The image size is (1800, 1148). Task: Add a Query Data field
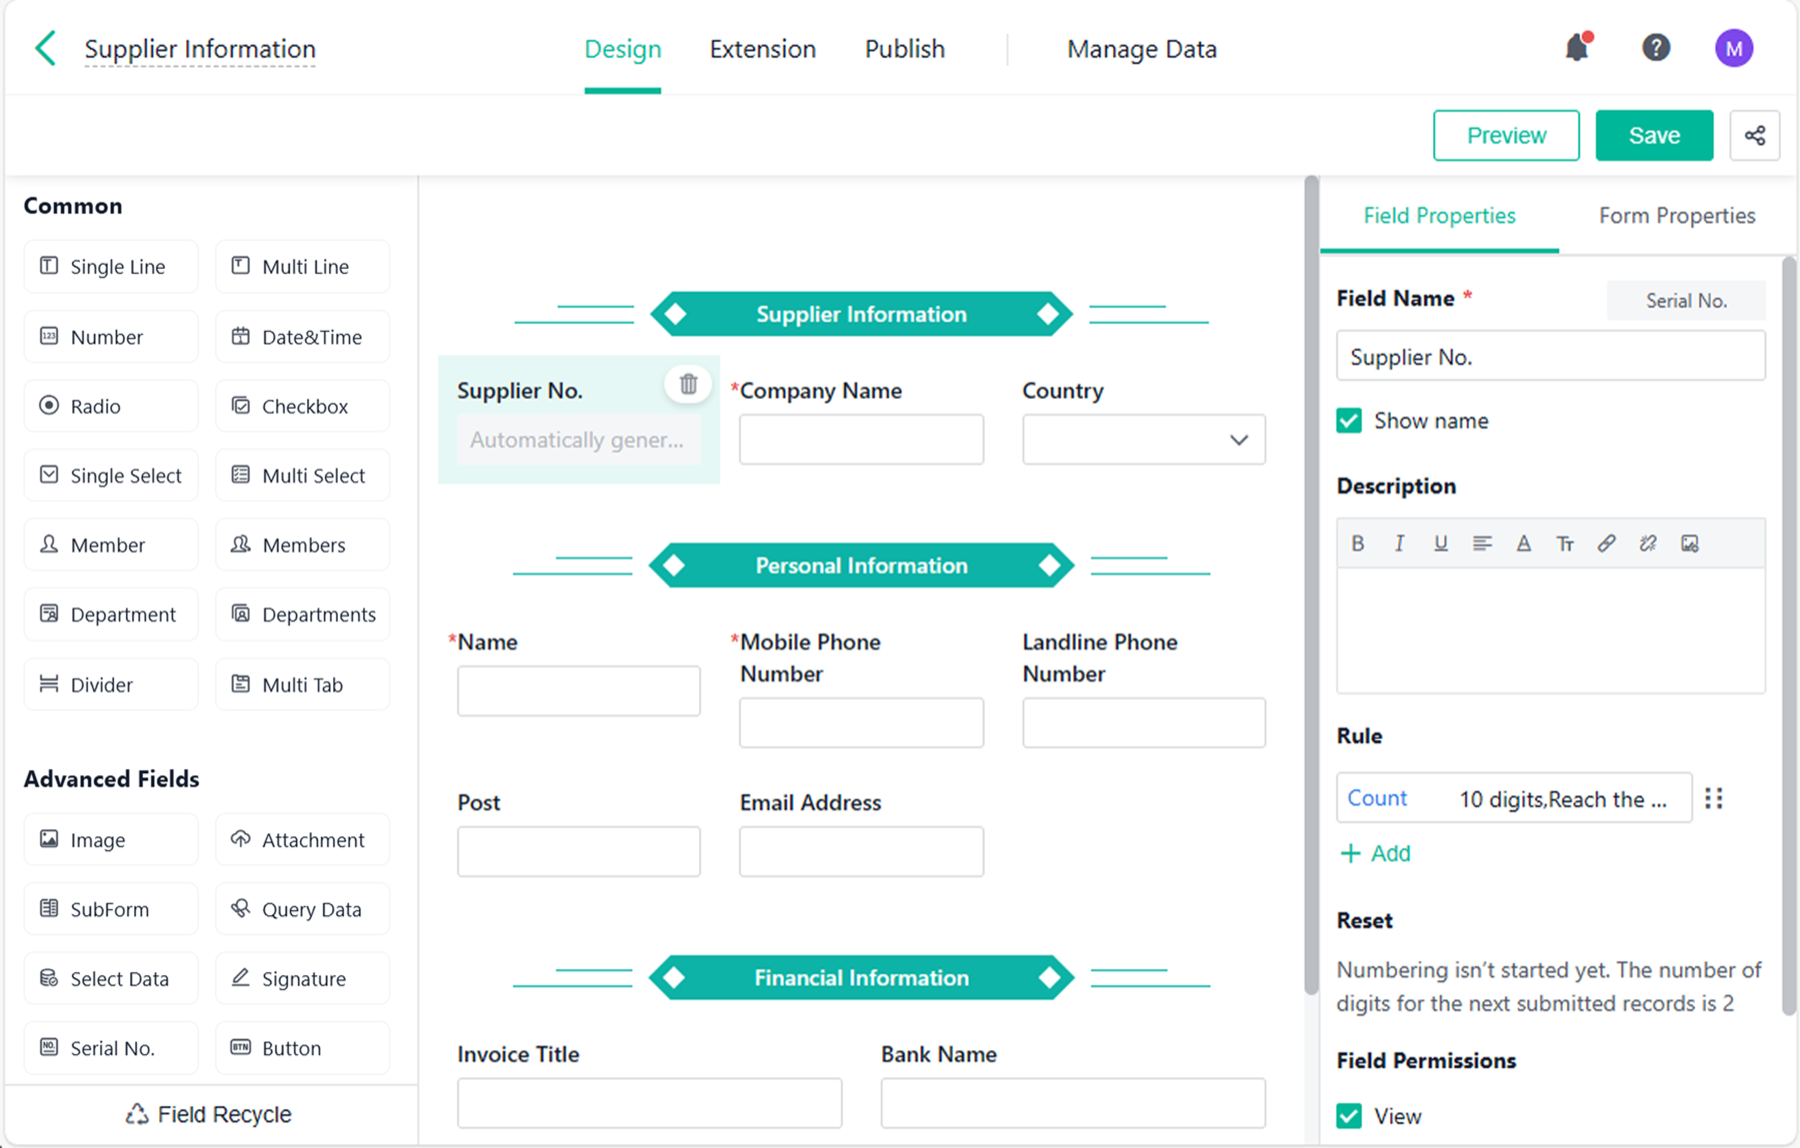pos(303,909)
